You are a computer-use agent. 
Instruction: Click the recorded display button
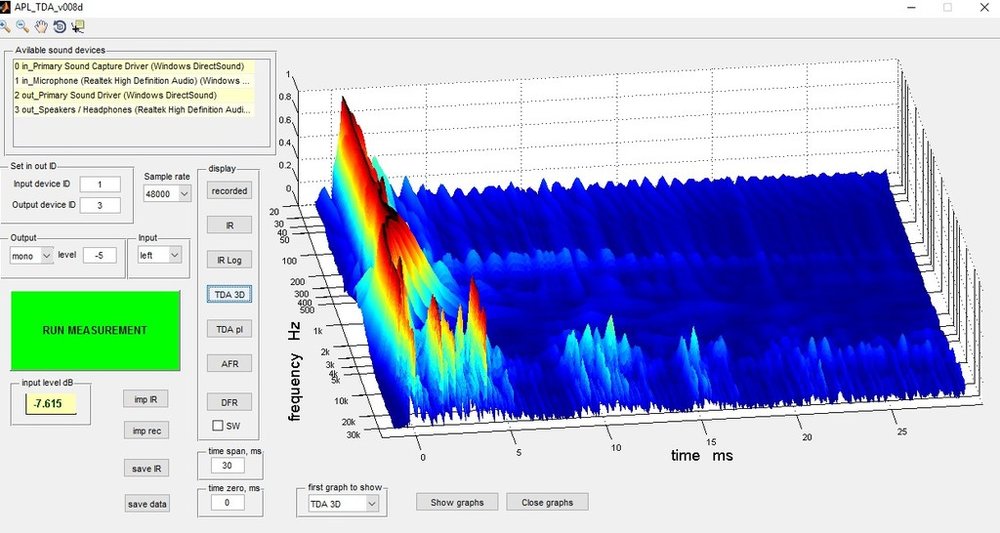click(230, 191)
